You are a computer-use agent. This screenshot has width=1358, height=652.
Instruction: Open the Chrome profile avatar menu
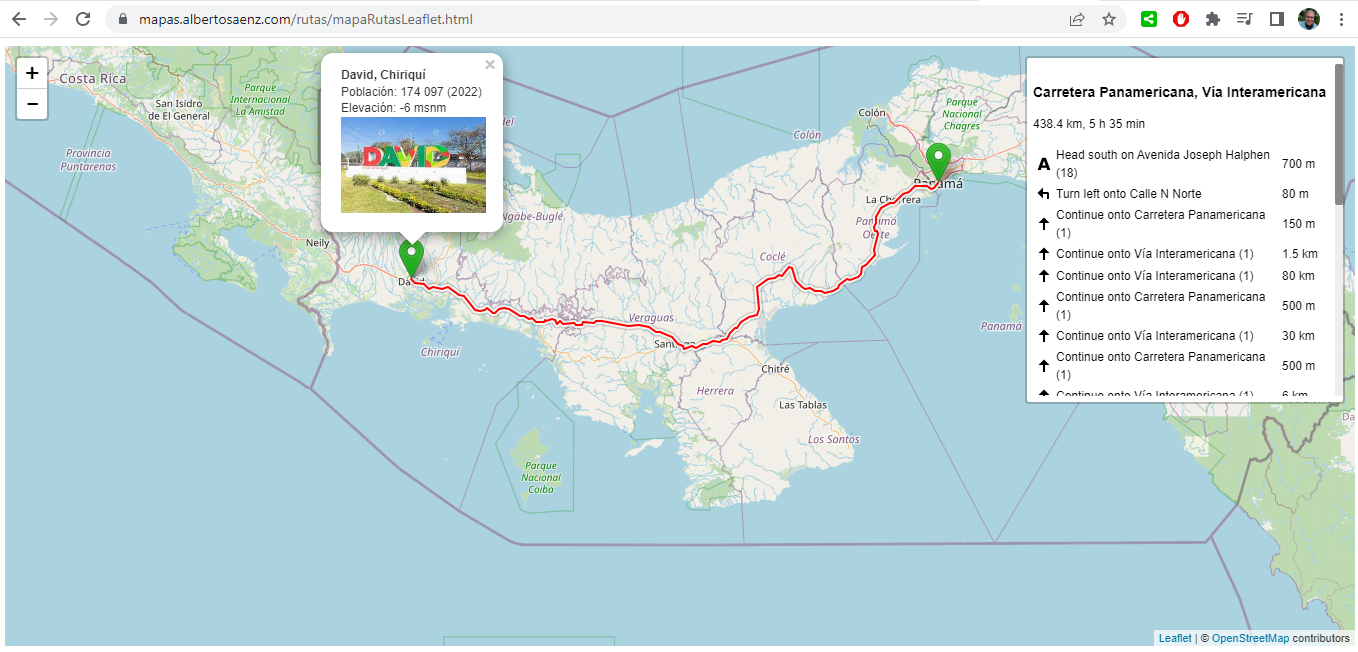tap(1309, 18)
